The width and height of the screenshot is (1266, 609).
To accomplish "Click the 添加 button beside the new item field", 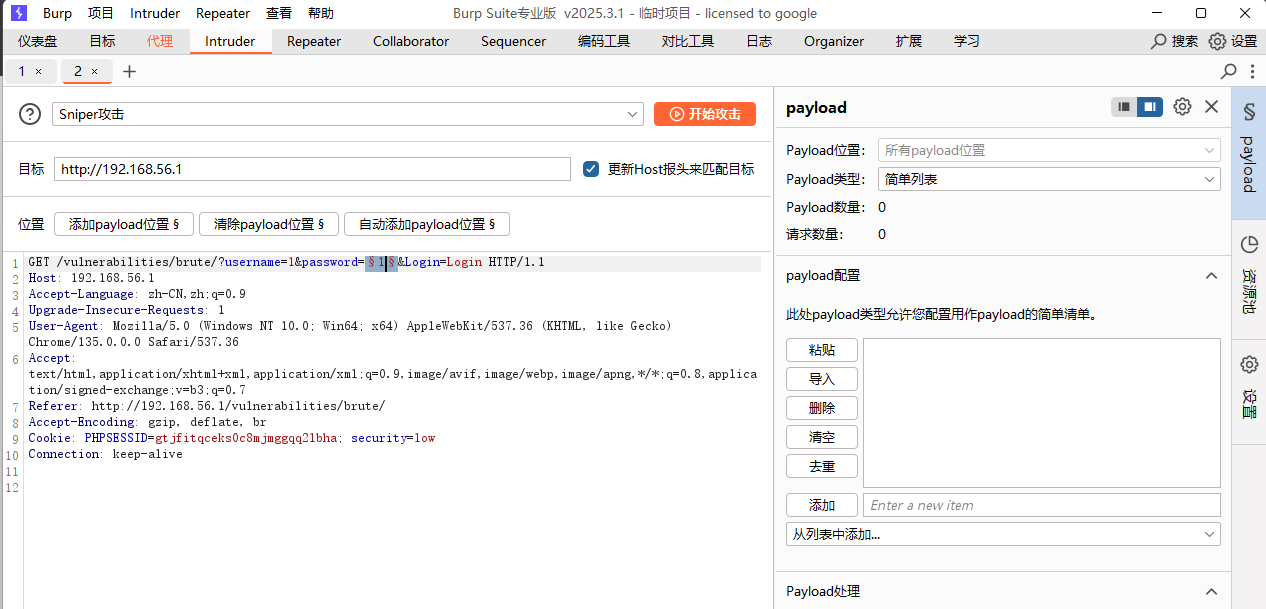I will pos(822,505).
